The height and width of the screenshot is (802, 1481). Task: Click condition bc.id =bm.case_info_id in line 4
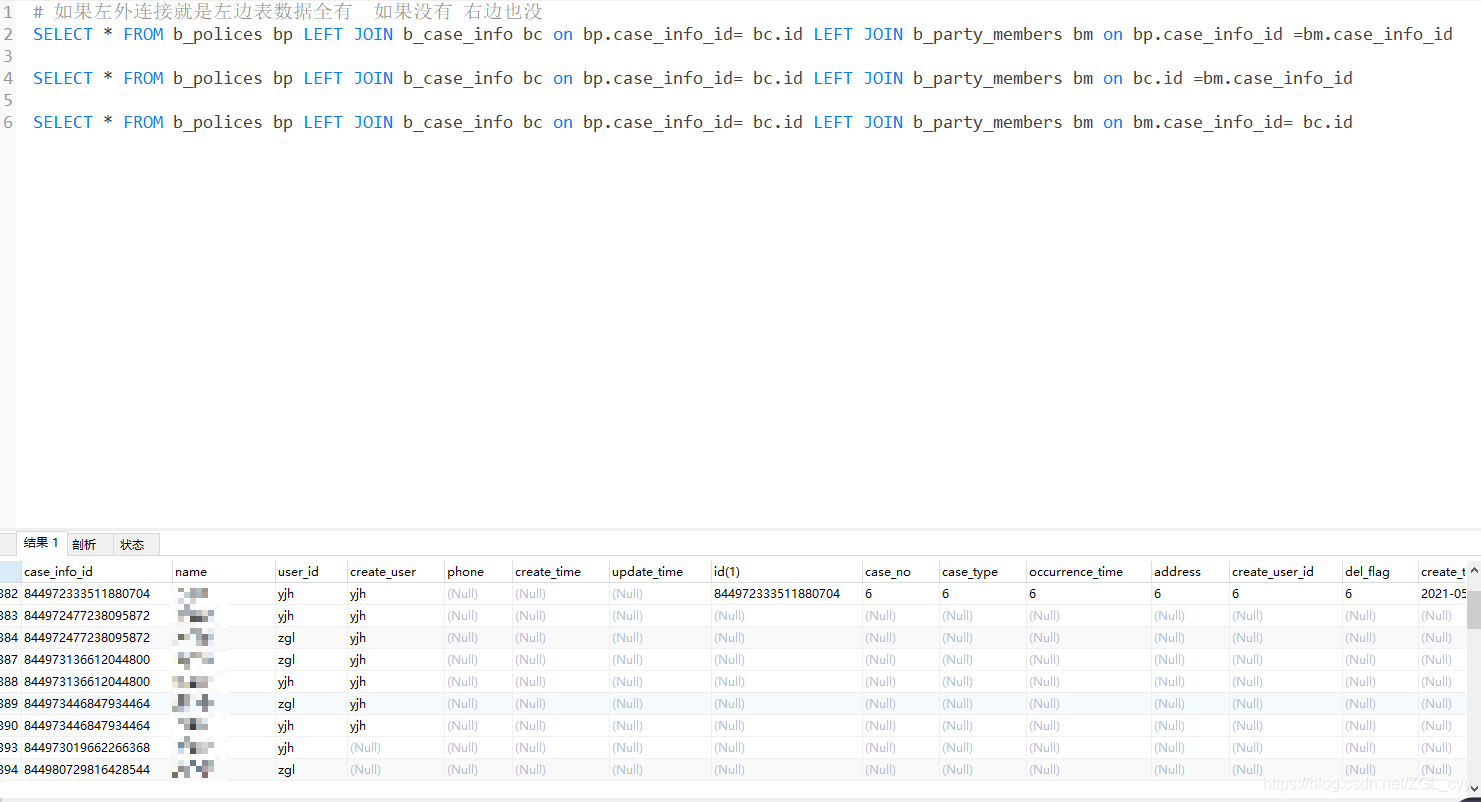[x=1243, y=78]
